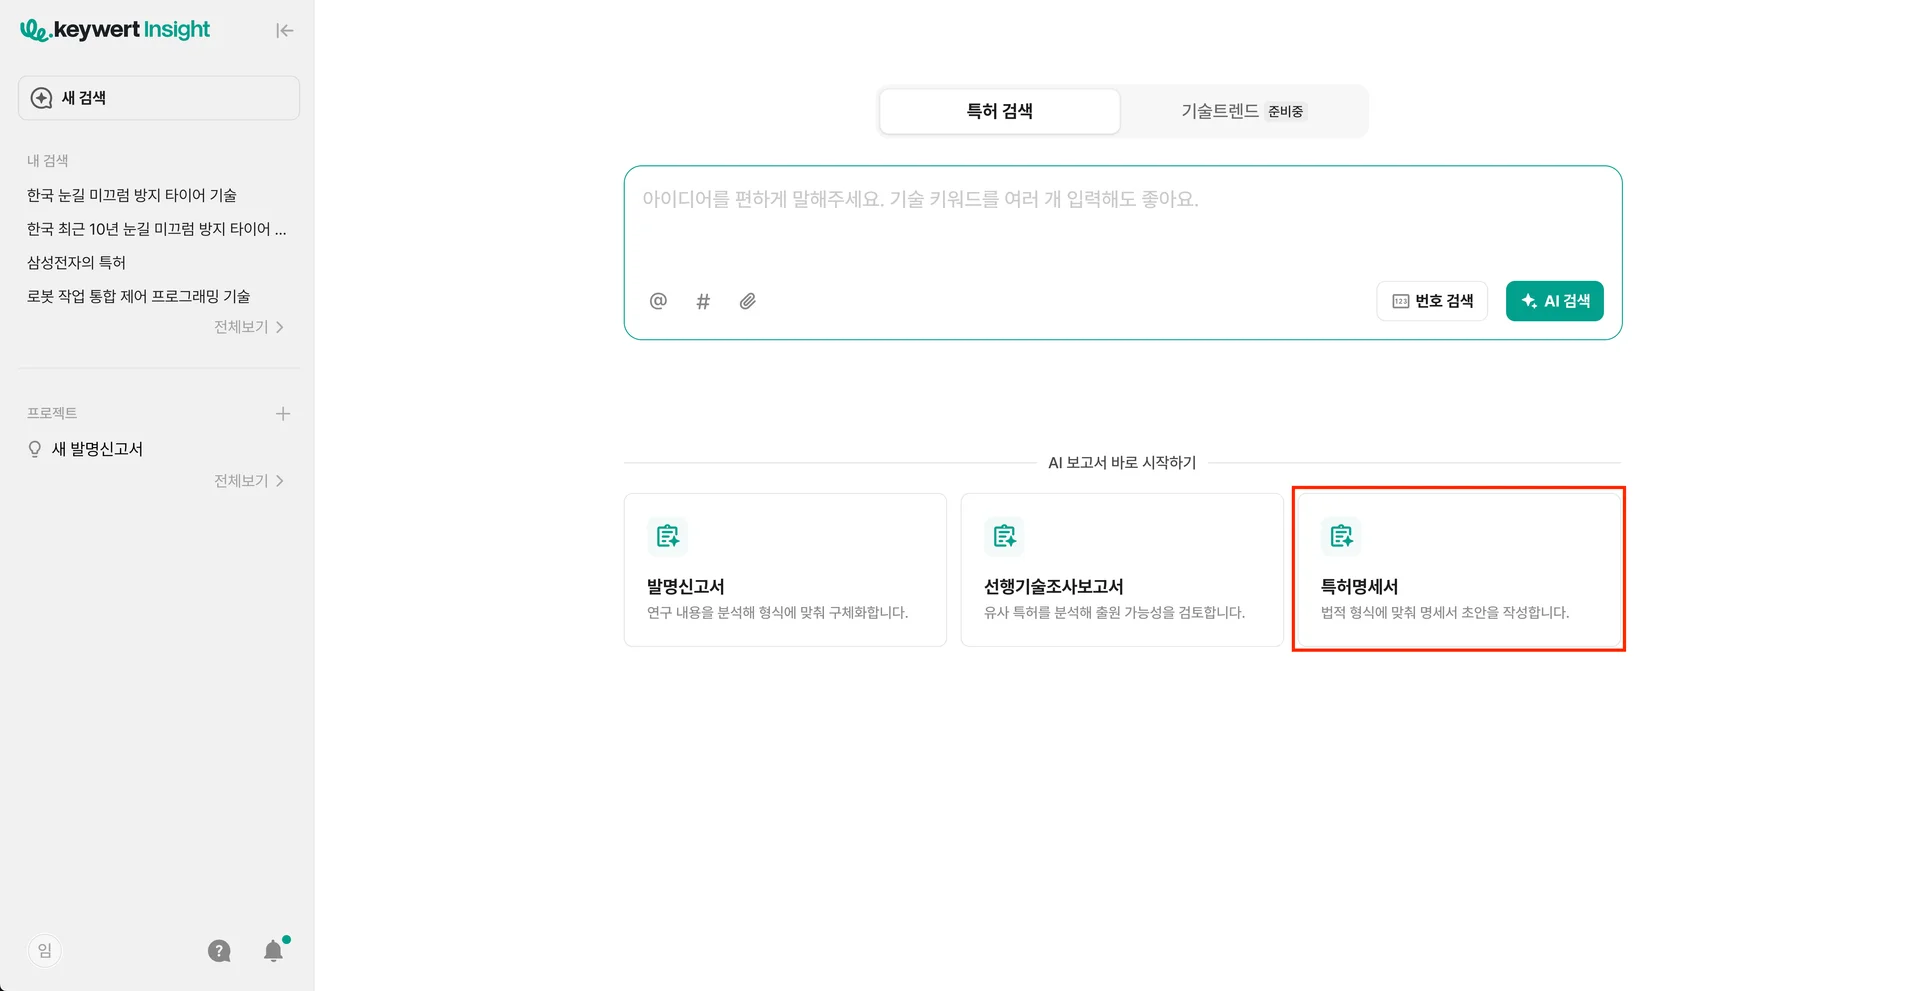This screenshot has width=1920, height=991.
Task: Focus the idea search text field
Action: [x=1120, y=225]
